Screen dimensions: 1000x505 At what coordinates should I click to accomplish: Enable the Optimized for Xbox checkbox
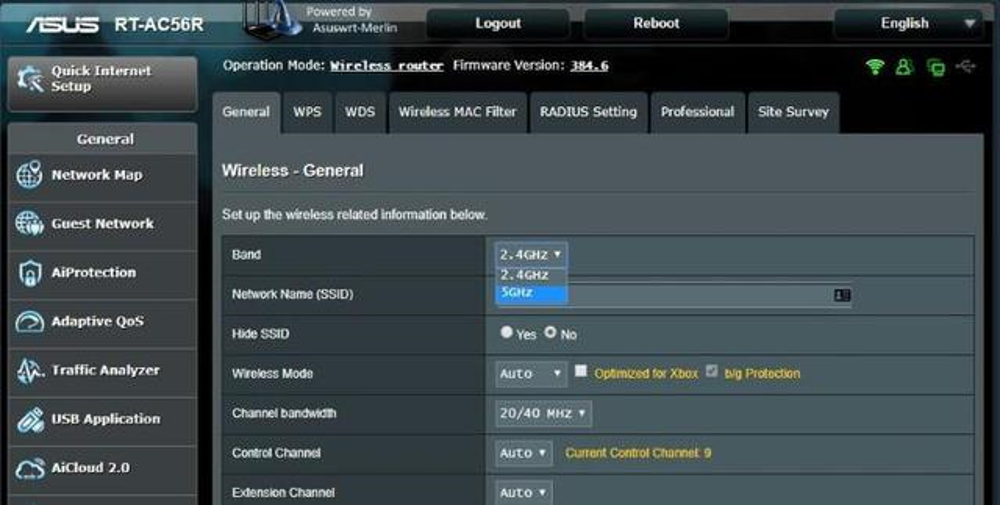click(x=581, y=372)
